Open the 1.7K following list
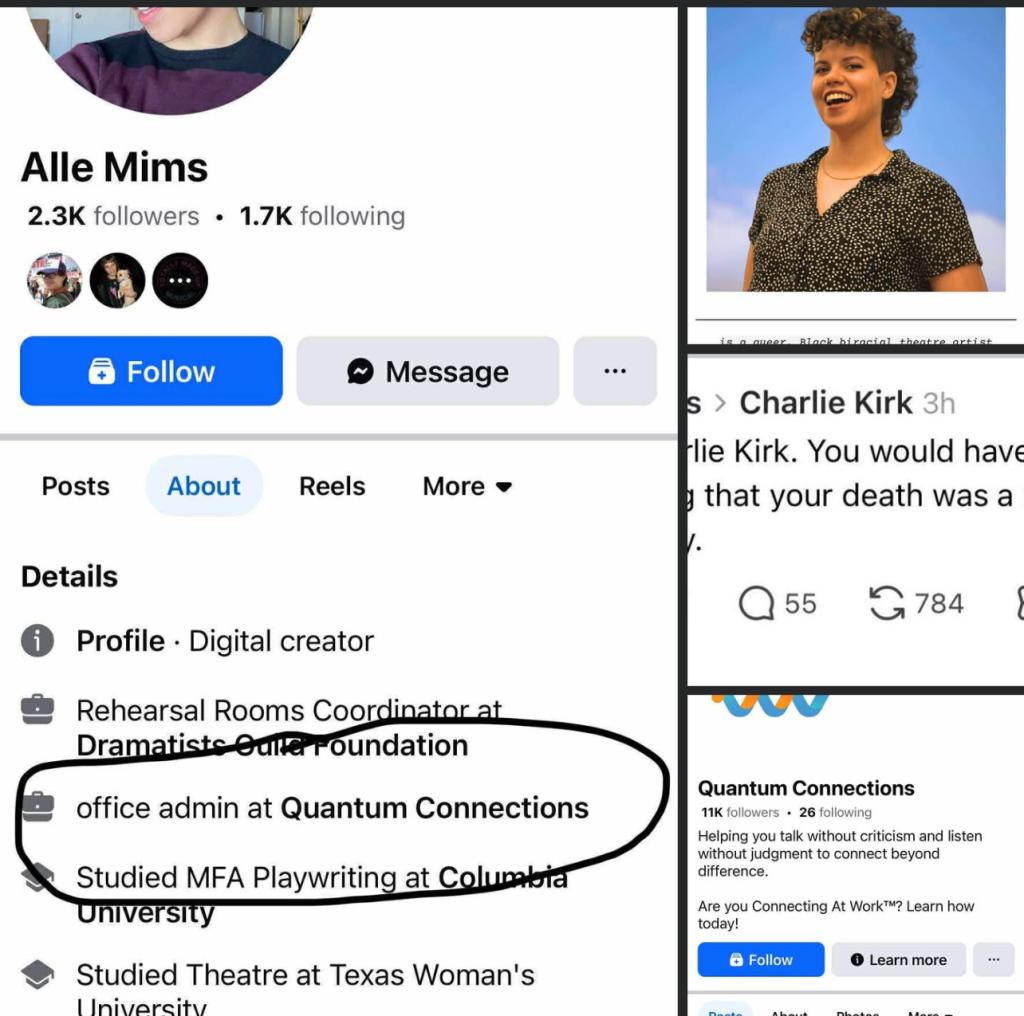Image resolution: width=1024 pixels, height=1016 pixels. click(323, 216)
